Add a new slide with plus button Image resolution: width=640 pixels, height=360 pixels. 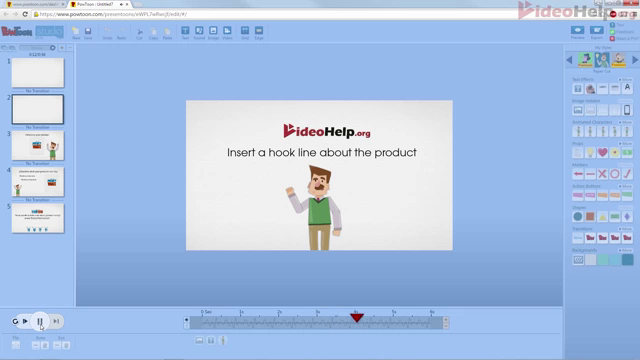(62, 48)
